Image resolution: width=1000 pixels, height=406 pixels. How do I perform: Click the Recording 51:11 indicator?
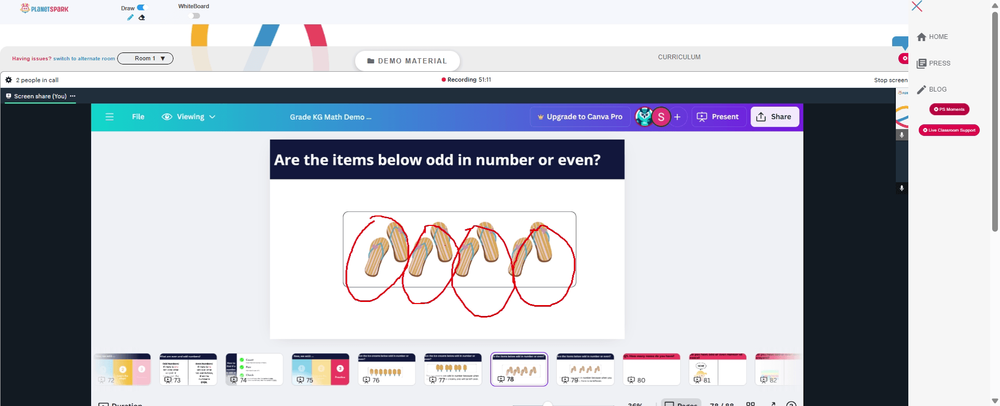(x=466, y=80)
